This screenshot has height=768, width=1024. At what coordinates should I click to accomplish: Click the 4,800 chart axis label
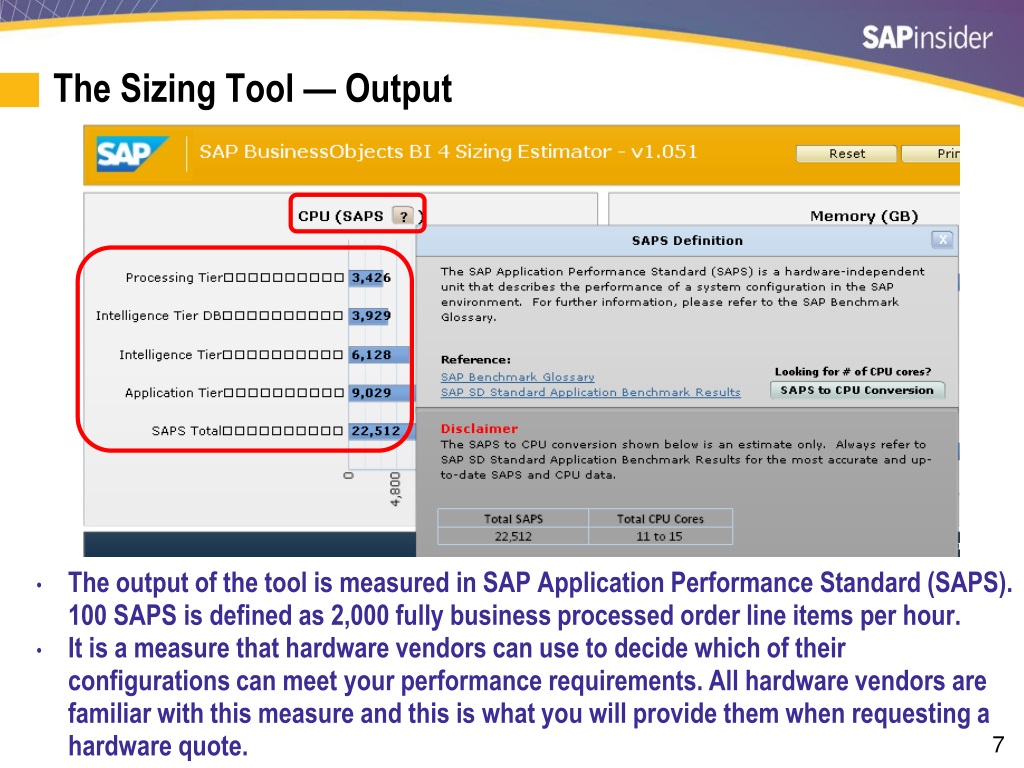(395, 488)
